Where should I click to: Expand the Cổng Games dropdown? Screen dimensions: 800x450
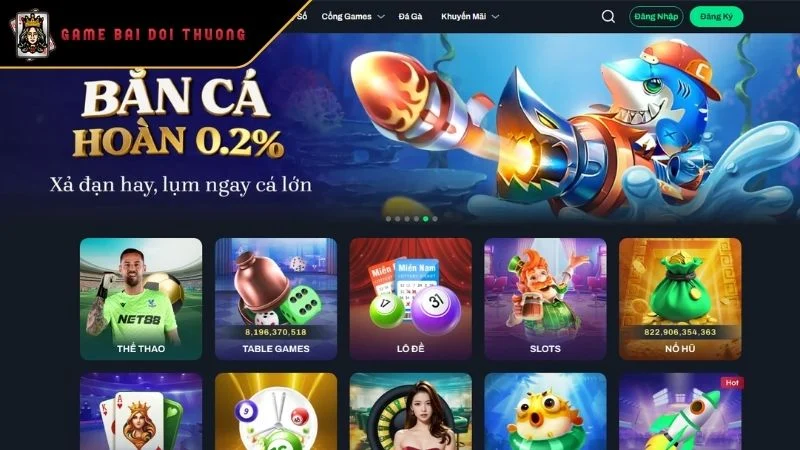(x=353, y=16)
